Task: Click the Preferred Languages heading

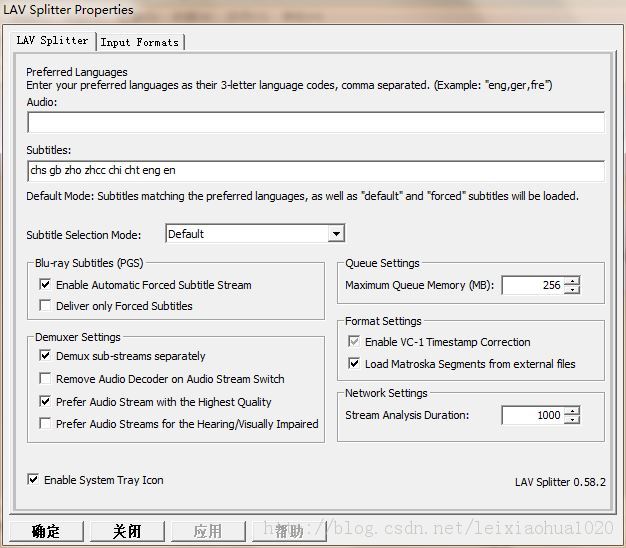Action: [x=77, y=72]
